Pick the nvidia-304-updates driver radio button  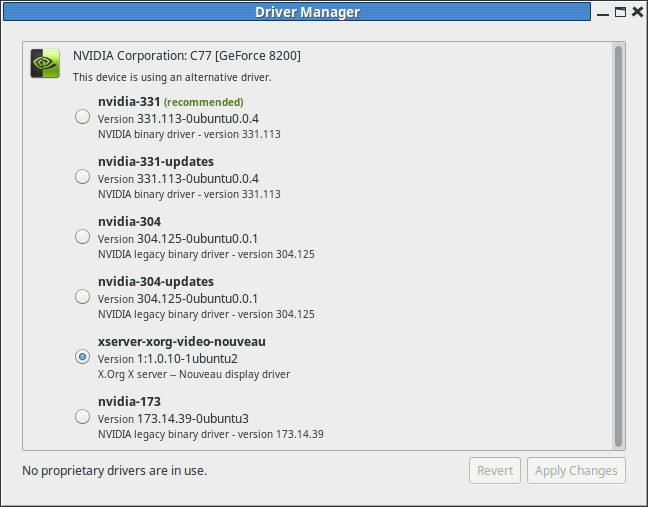pyautogui.click(x=83, y=296)
